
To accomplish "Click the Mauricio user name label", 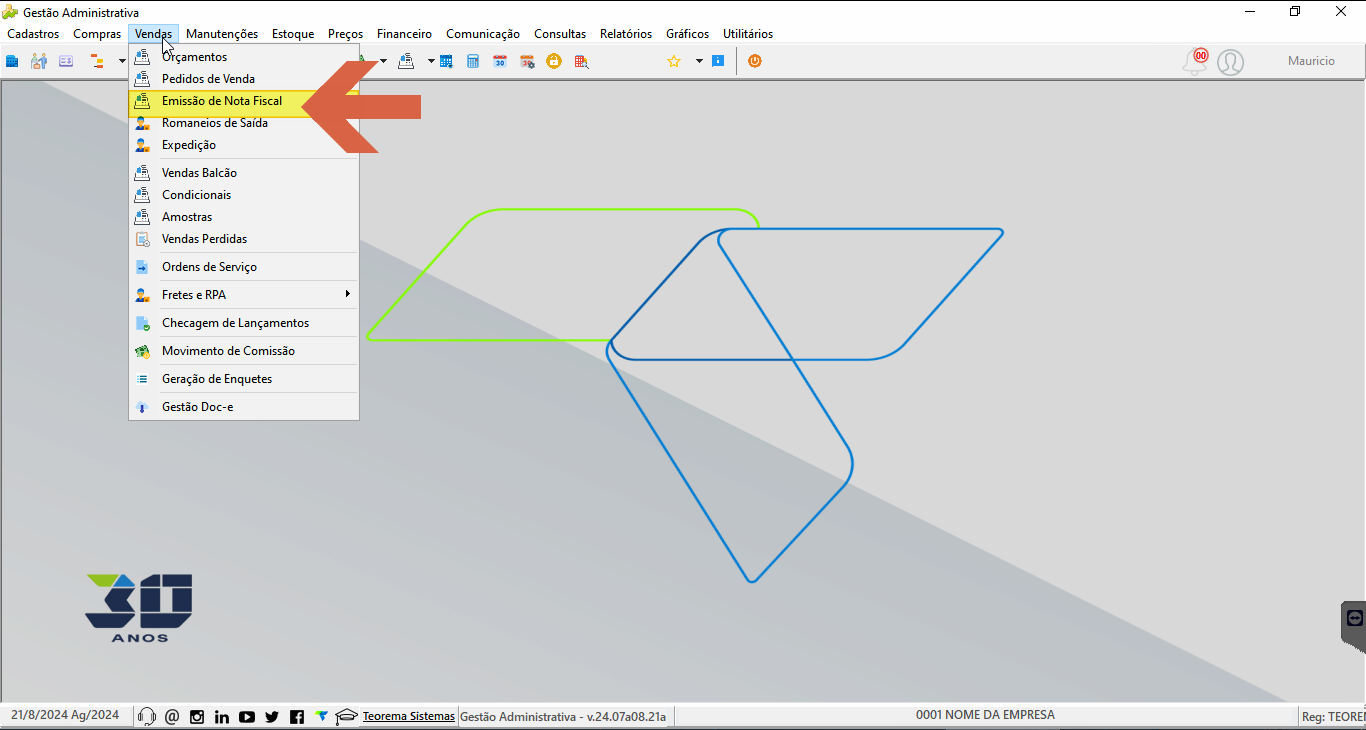I will (1311, 61).
